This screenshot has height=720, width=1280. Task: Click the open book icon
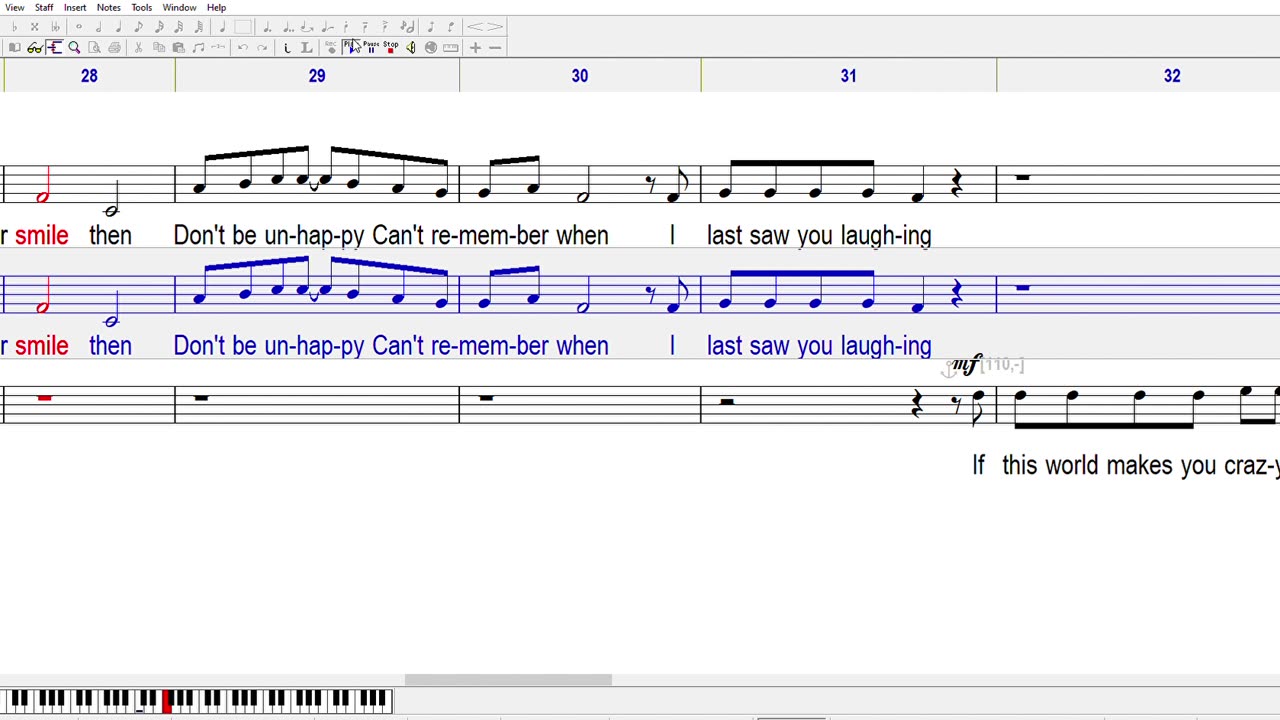coord(15,47)
